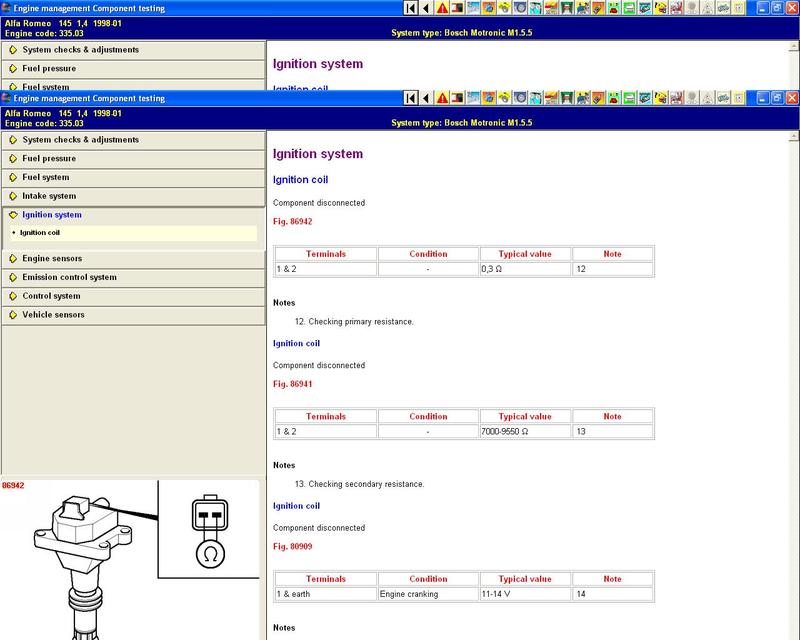Expand the Intake system section

134,196
